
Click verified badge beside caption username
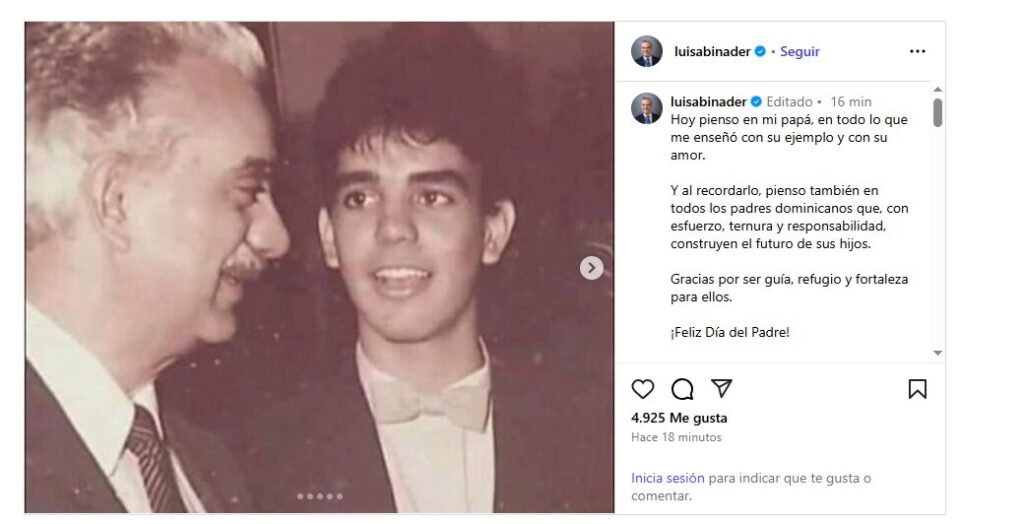pyautogui.click(x=756, y=102)
